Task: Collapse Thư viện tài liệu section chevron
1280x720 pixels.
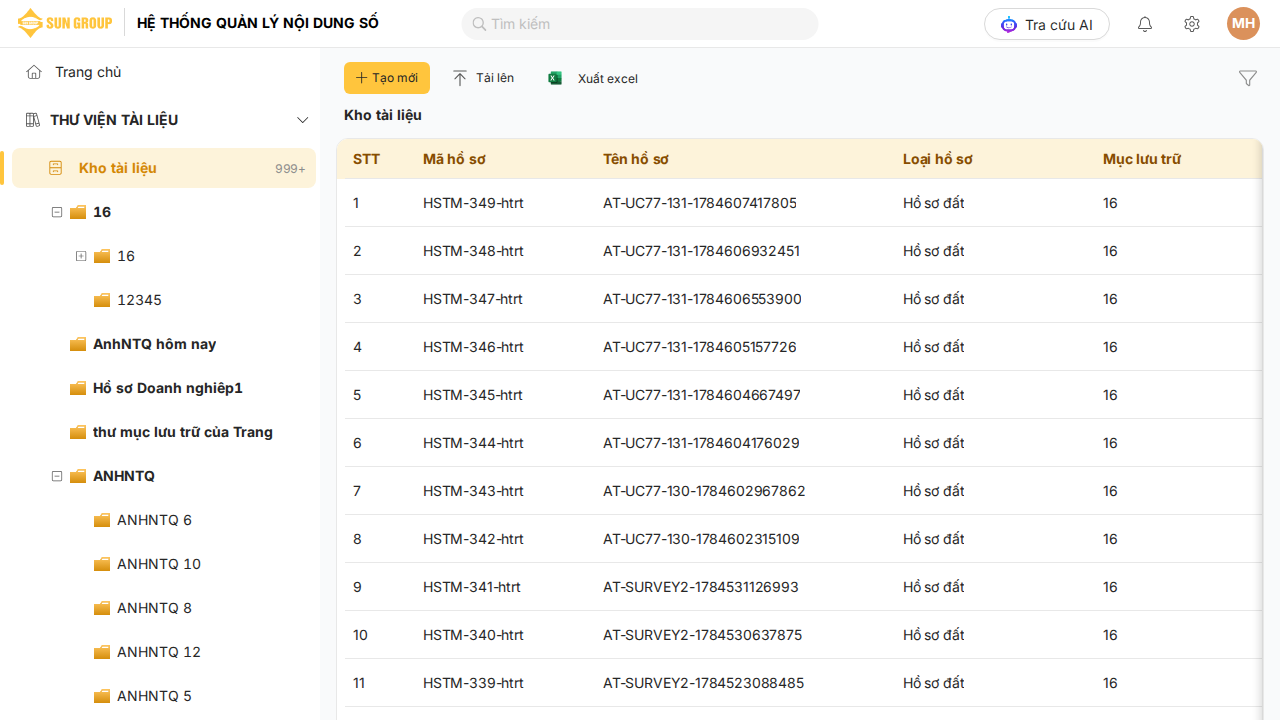Action: [303, 120]
